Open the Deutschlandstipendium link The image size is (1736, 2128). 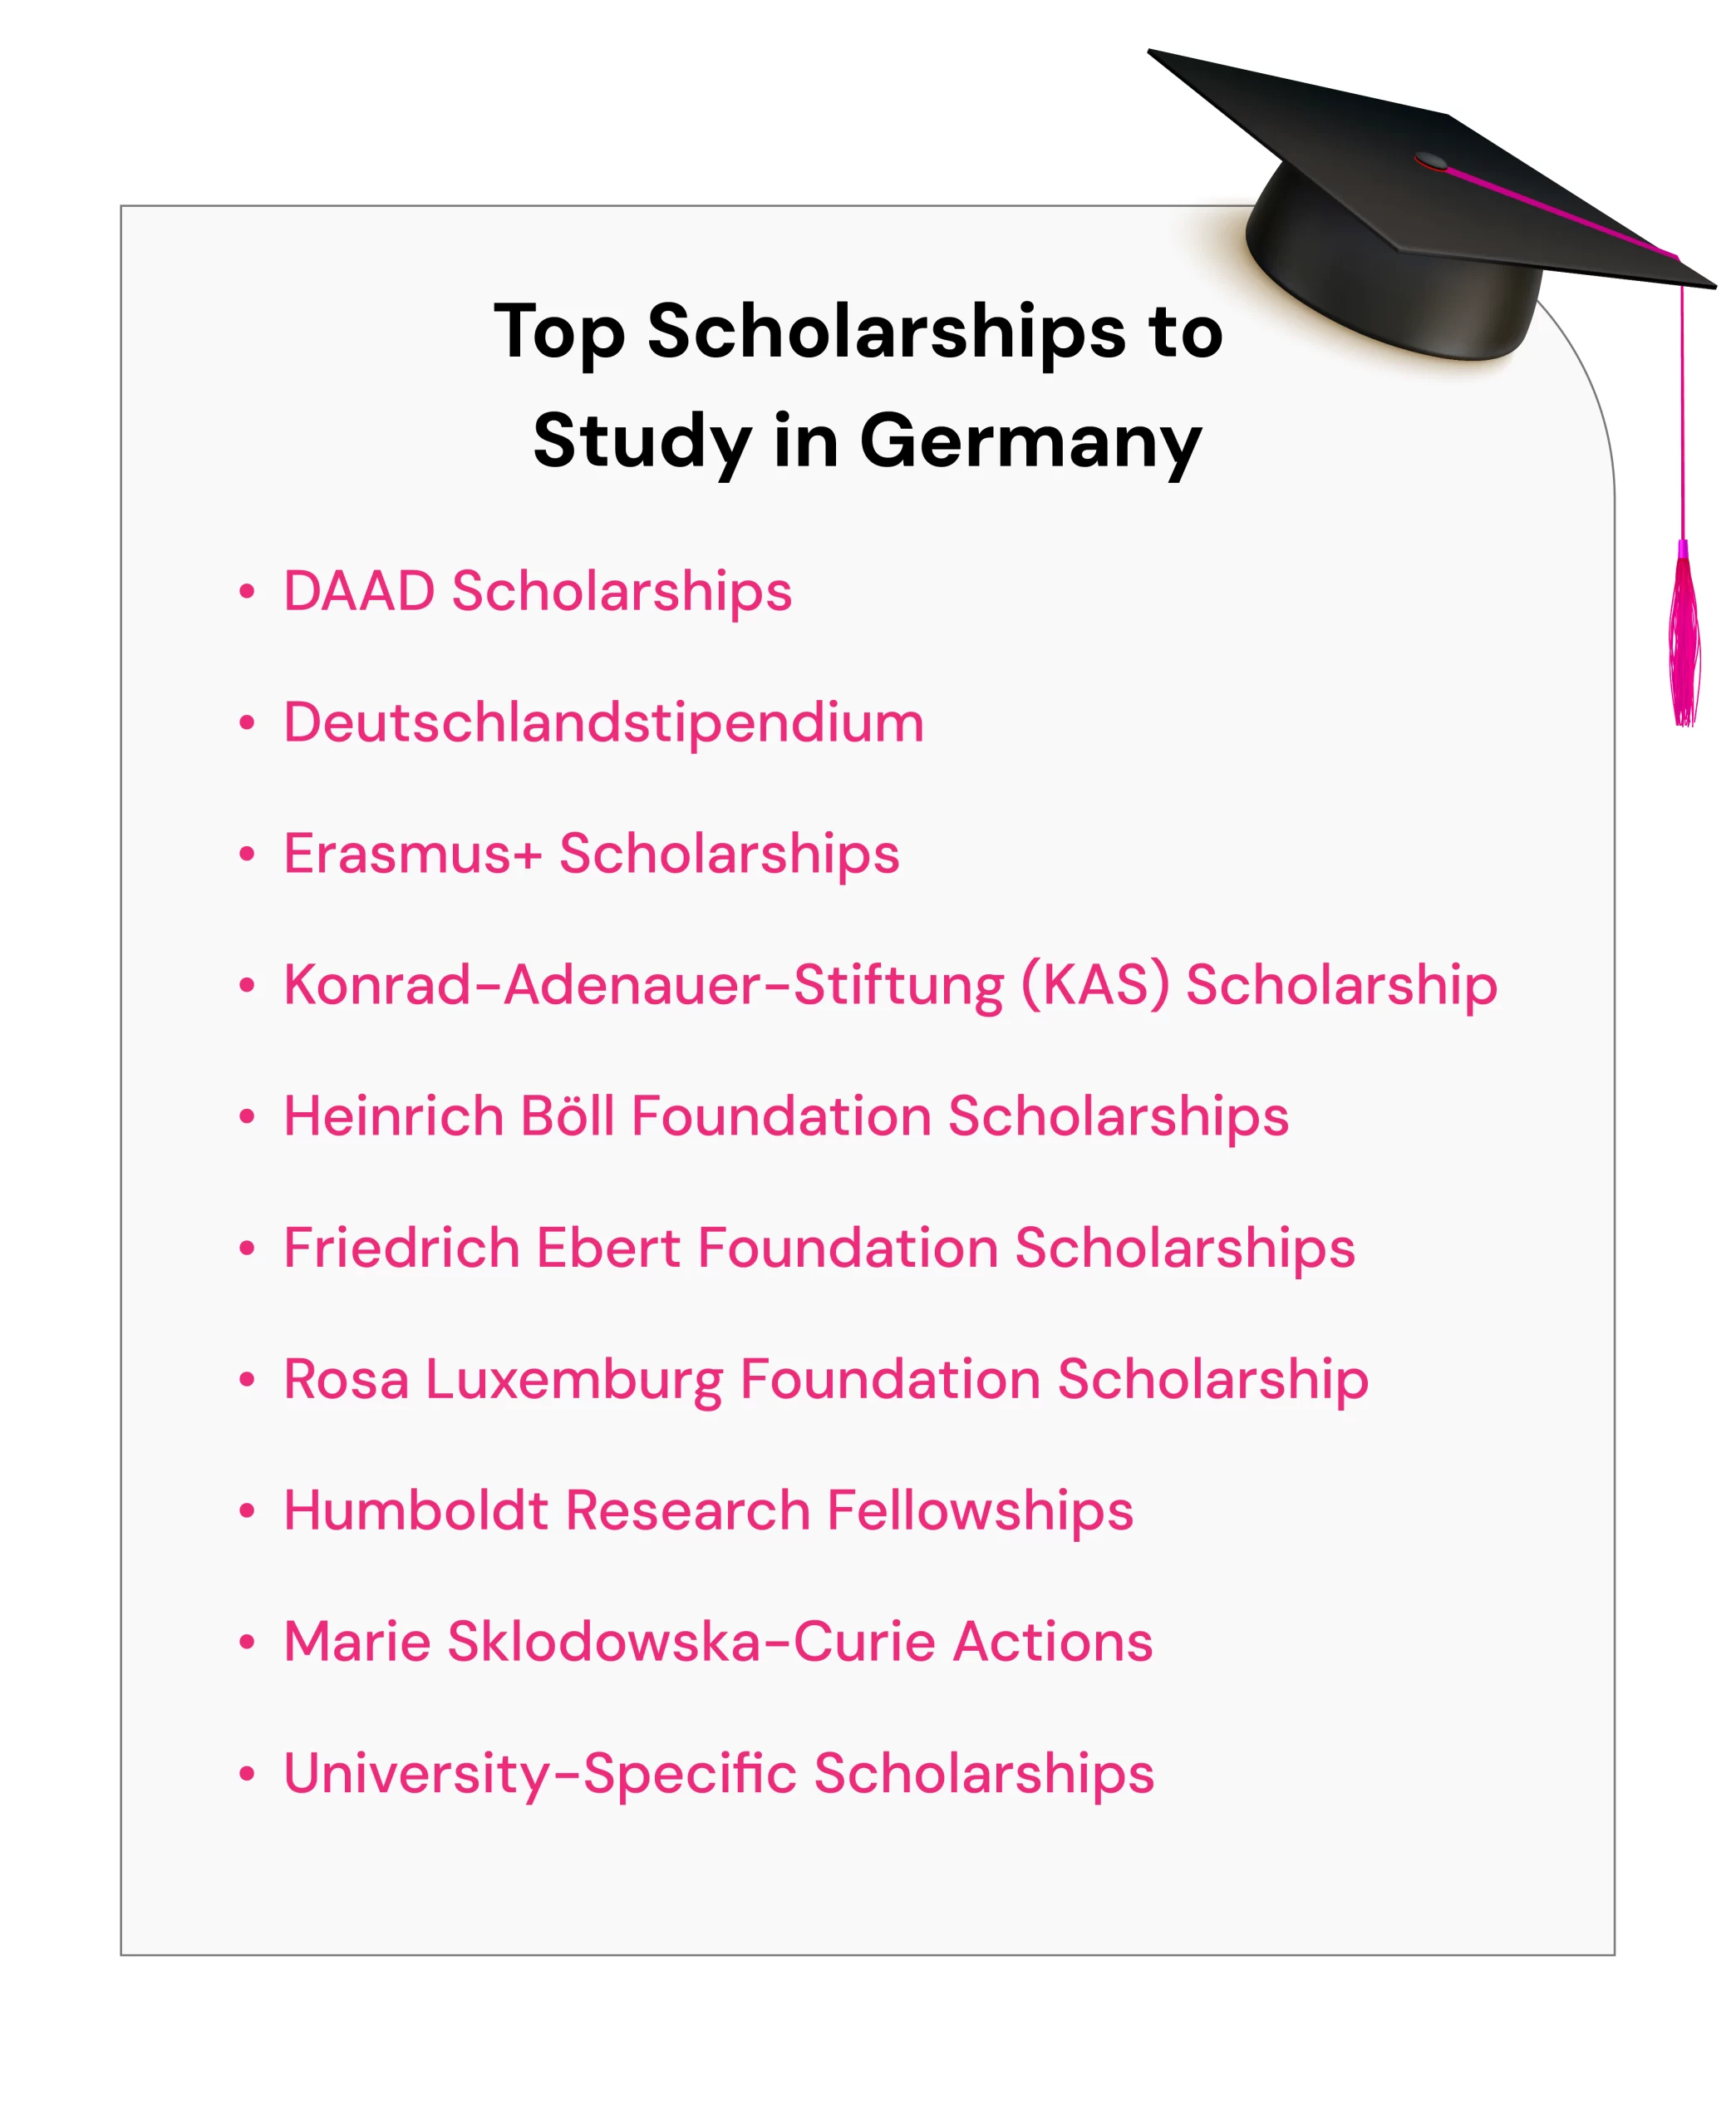[603, 722]
